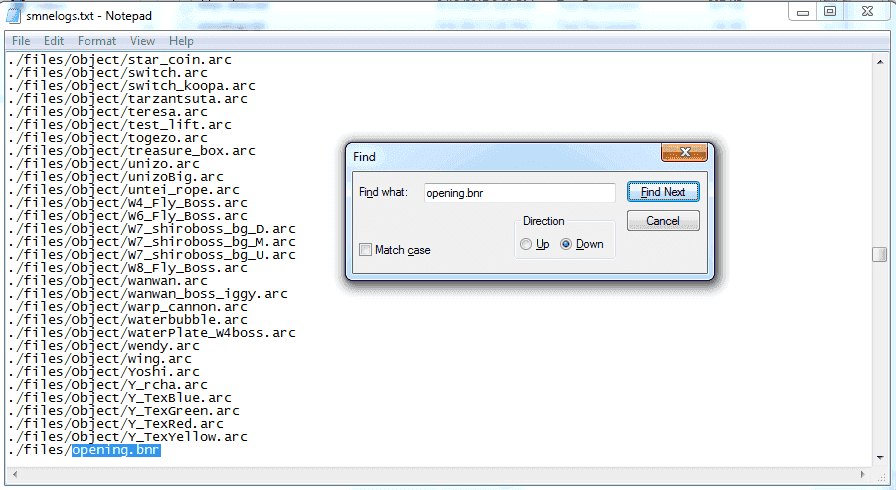Click the line ./files/Object/Y_rcha.arc
The height and width of the screenshot is (490, 896).
click(x=108, y=385)
